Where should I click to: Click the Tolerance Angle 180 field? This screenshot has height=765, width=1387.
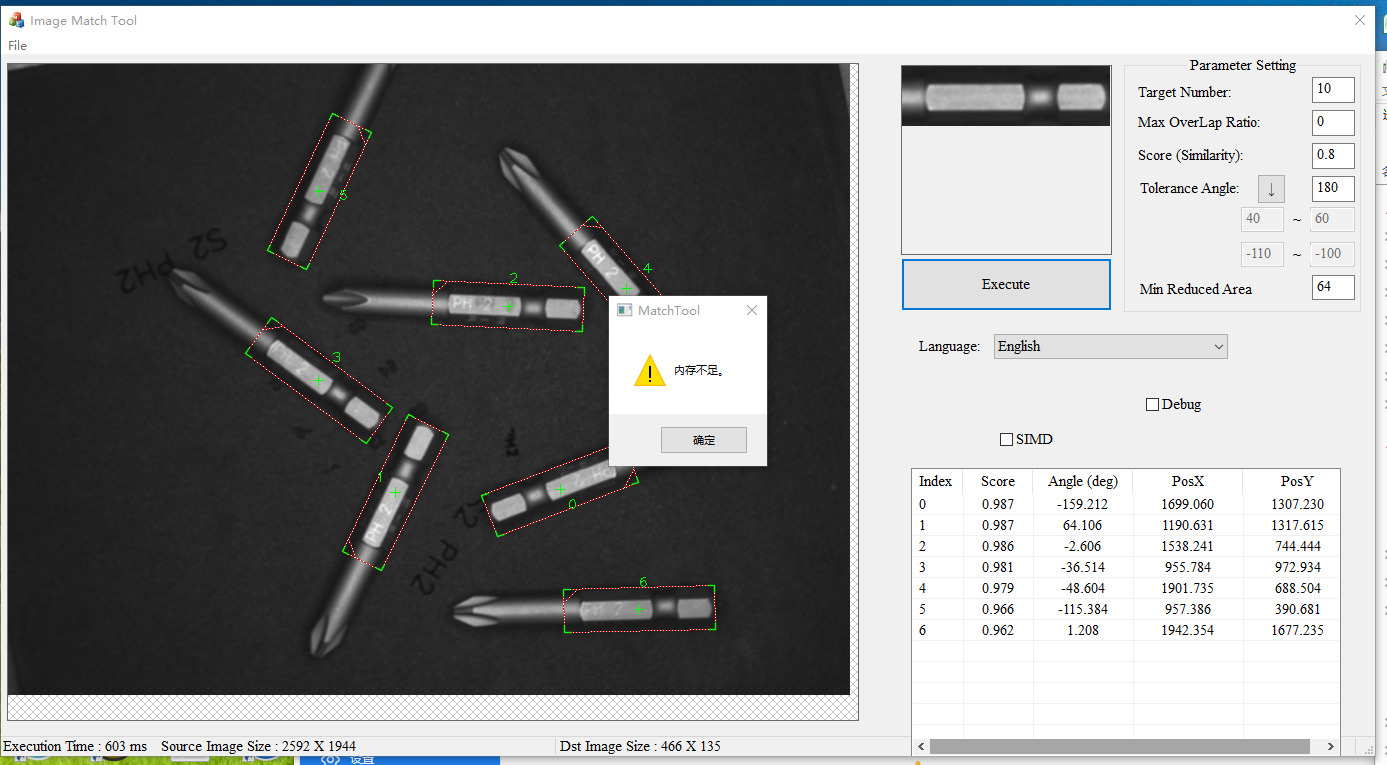click(x=1333, y=188)
